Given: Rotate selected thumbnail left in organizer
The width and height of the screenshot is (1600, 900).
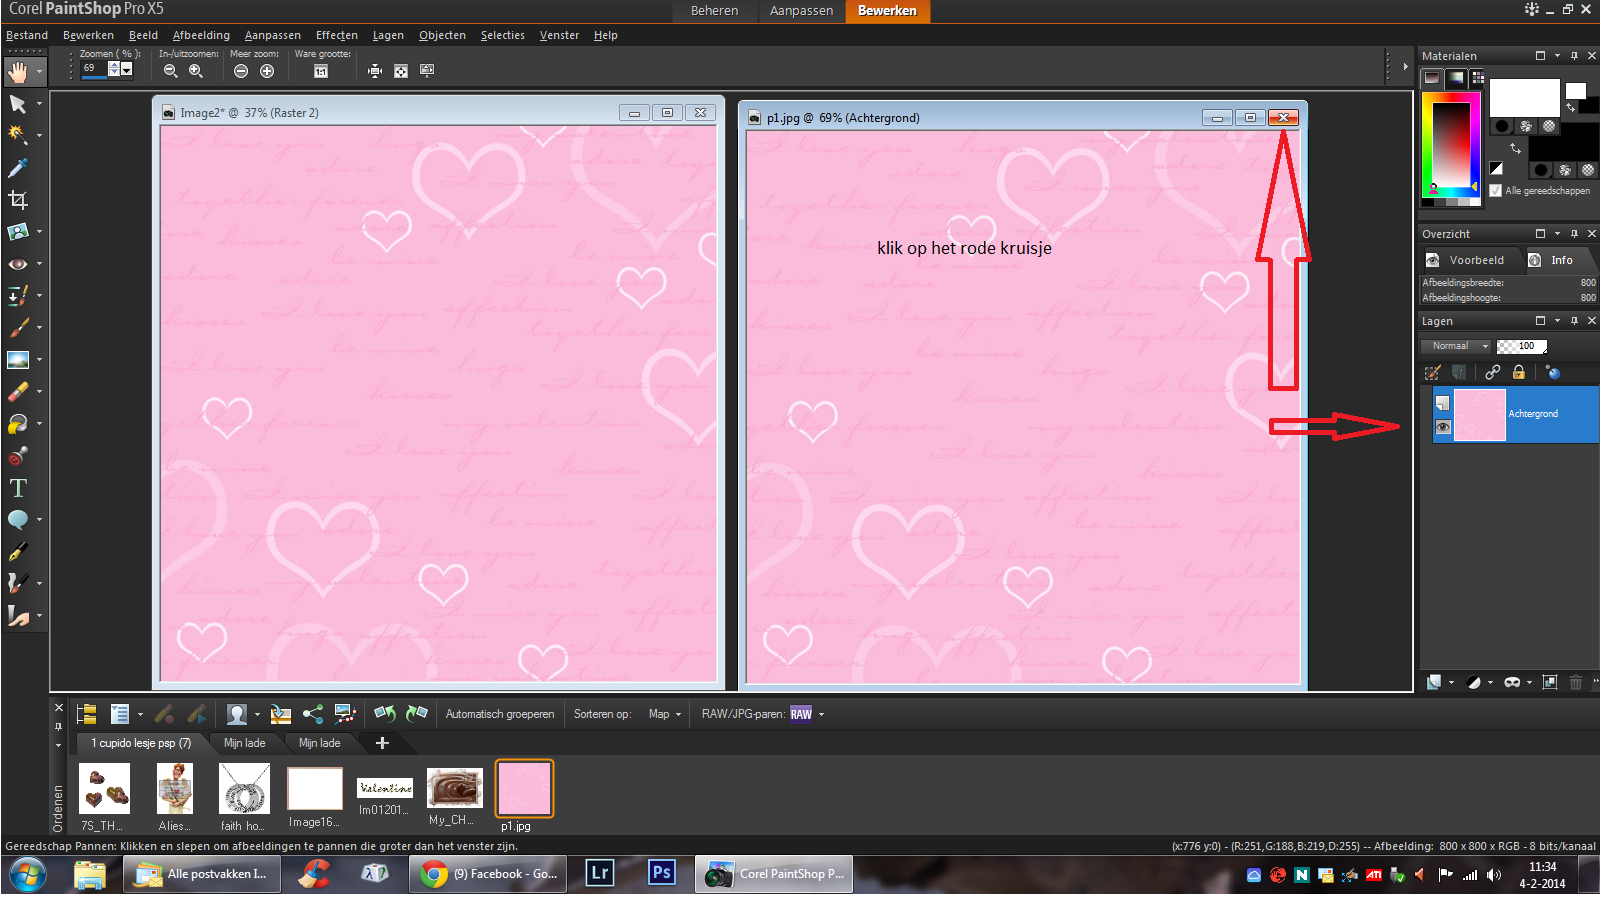Looking at the screenshot, I should tap(384, 714).
